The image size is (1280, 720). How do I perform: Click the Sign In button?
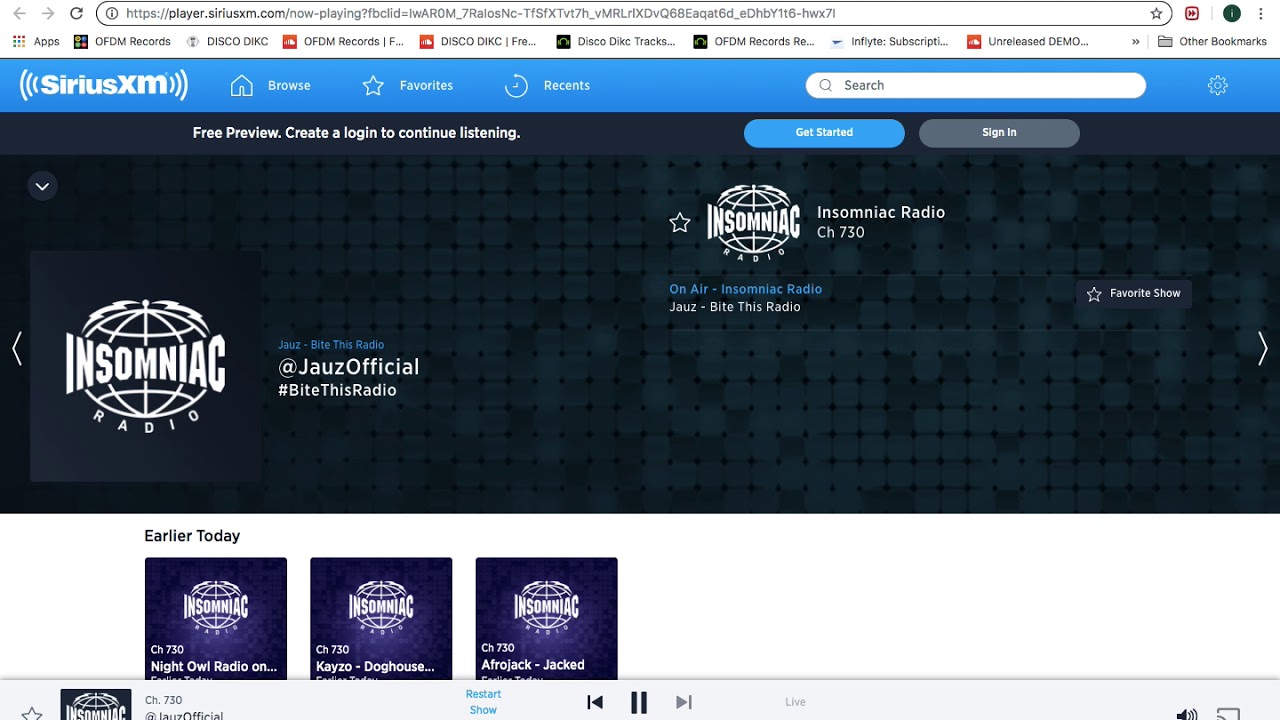coord(999,132)
